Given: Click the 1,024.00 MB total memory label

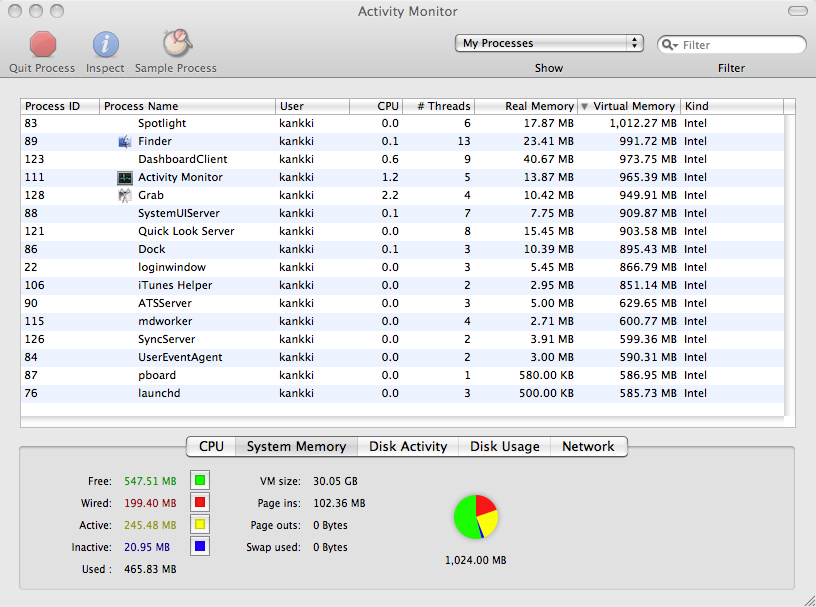Looking at the screenshot, I should (475, 560).
